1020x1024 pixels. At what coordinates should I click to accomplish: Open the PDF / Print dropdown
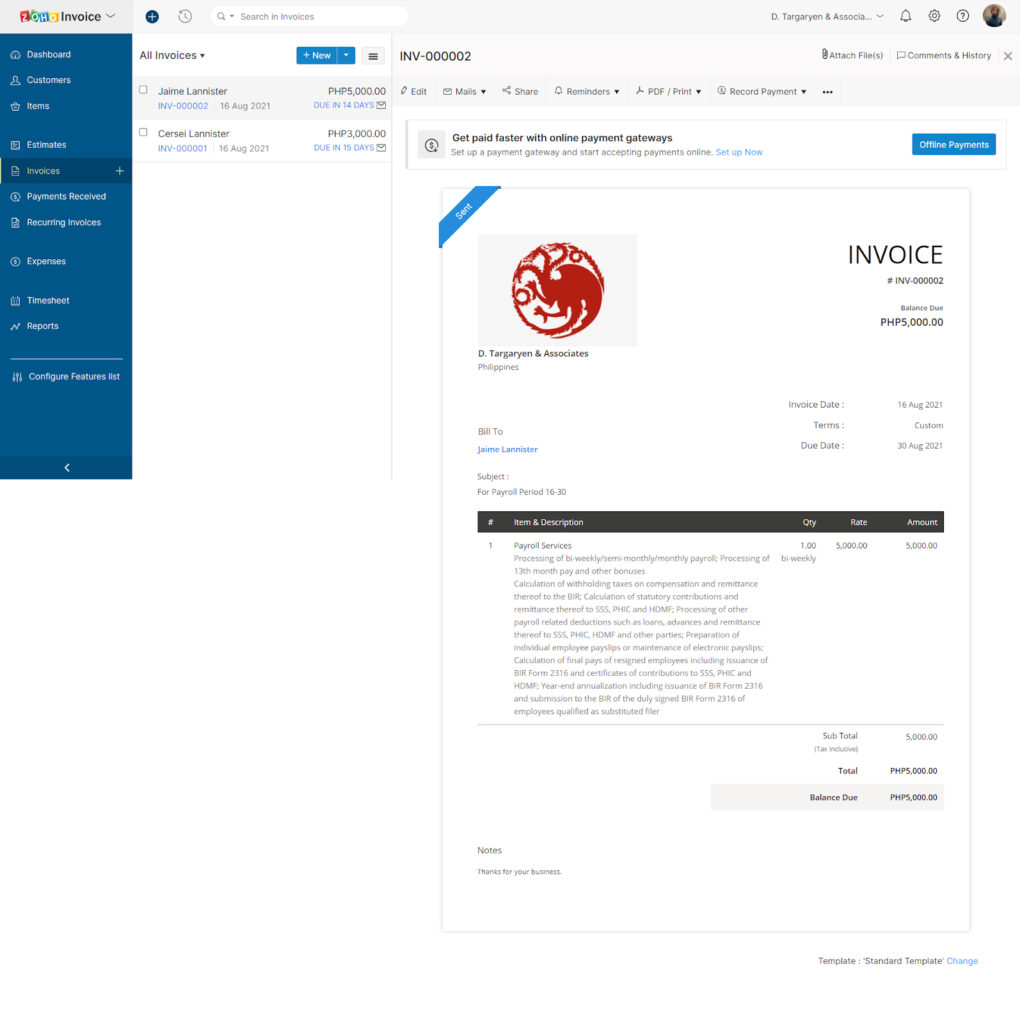point(670,91)
